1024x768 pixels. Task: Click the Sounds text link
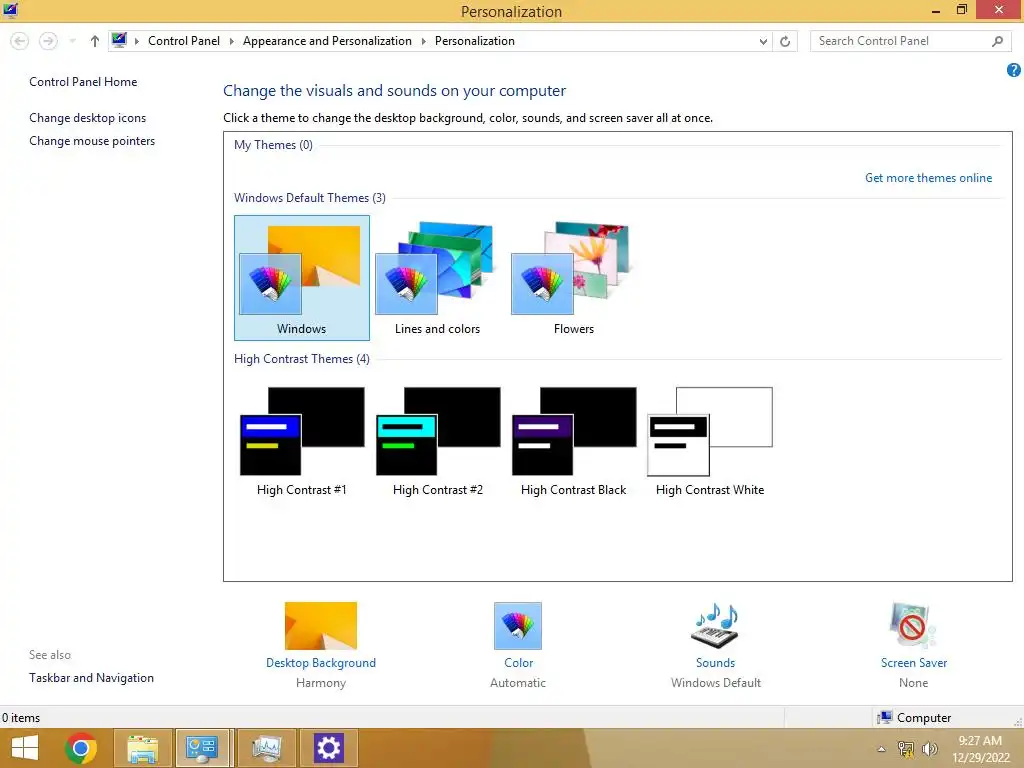pos(715,663)
